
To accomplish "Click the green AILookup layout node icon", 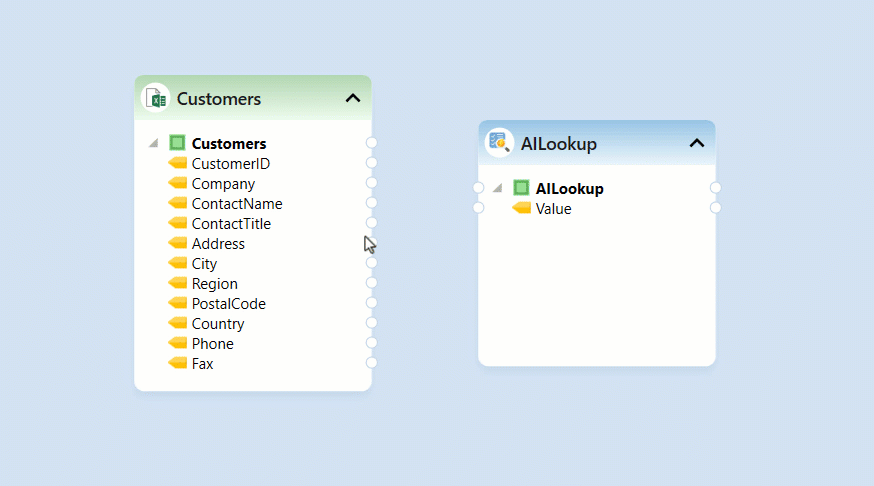I will [521, 188].
